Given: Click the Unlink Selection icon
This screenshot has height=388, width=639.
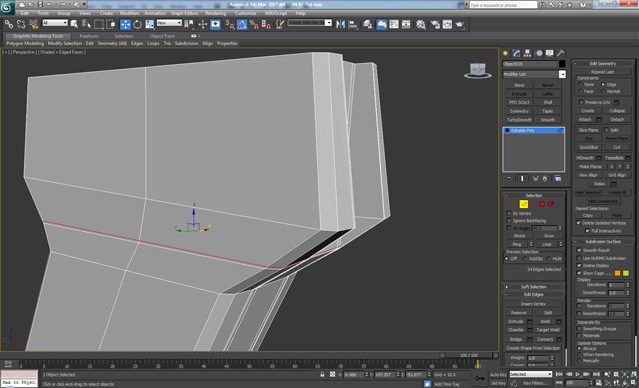Looking at the screenshot, I should [x=21, y=24].
